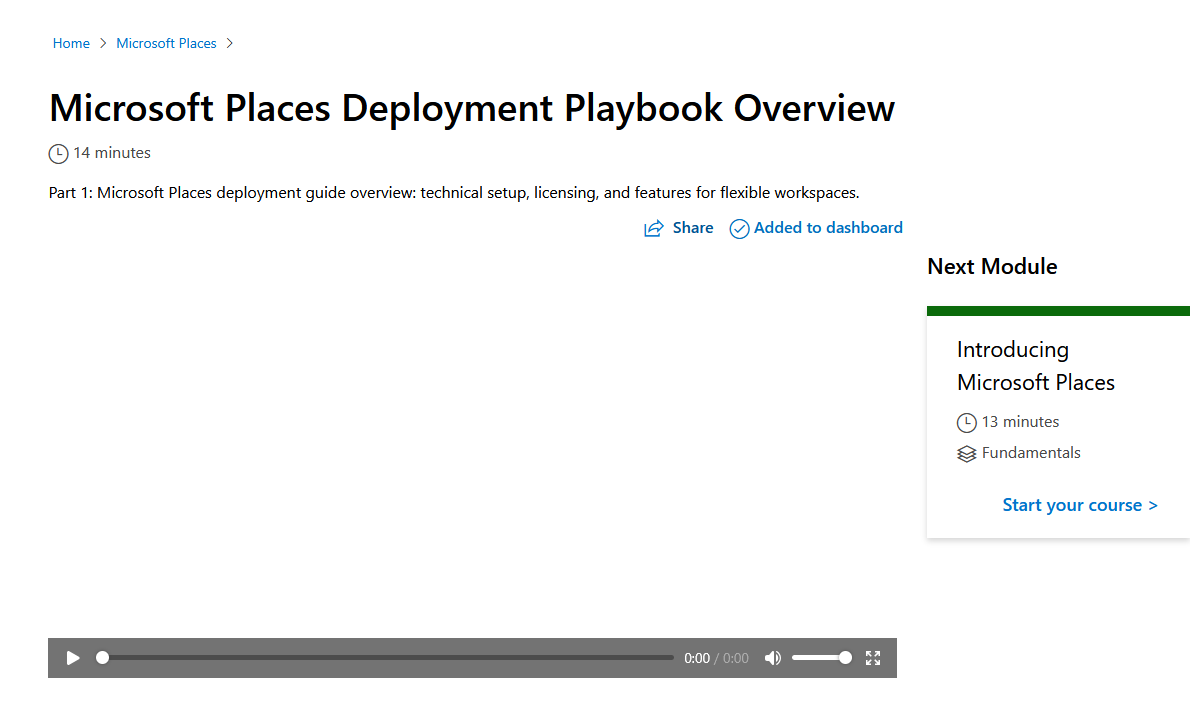Expand the breadcrumb after Microsoft Places
This screenshot has width=1190, height=702.
230,43
